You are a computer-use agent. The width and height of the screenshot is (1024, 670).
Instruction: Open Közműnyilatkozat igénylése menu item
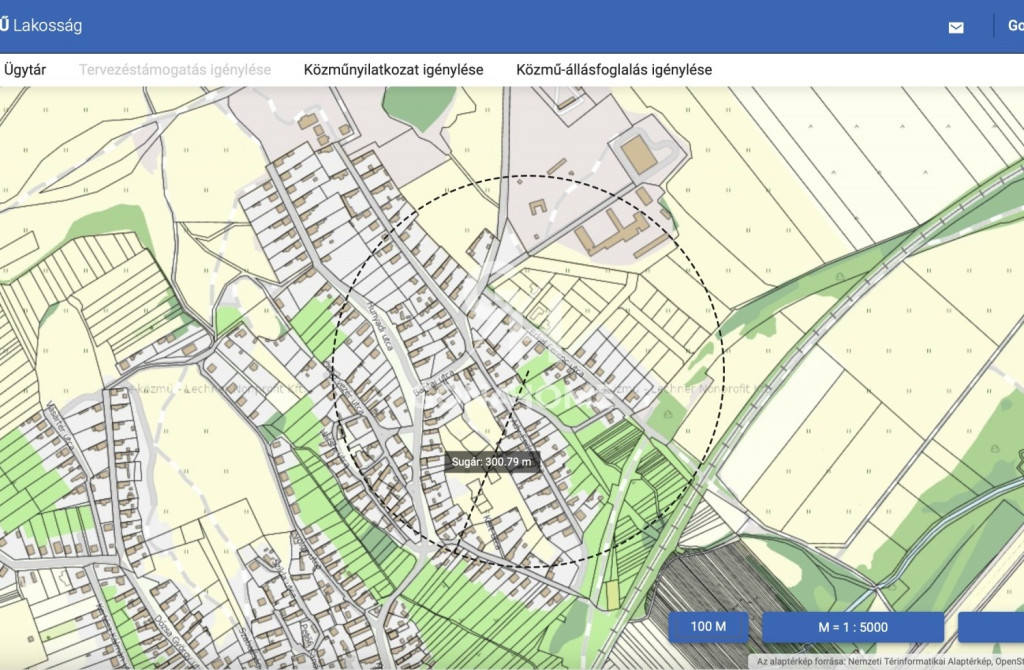click(393, 70)
